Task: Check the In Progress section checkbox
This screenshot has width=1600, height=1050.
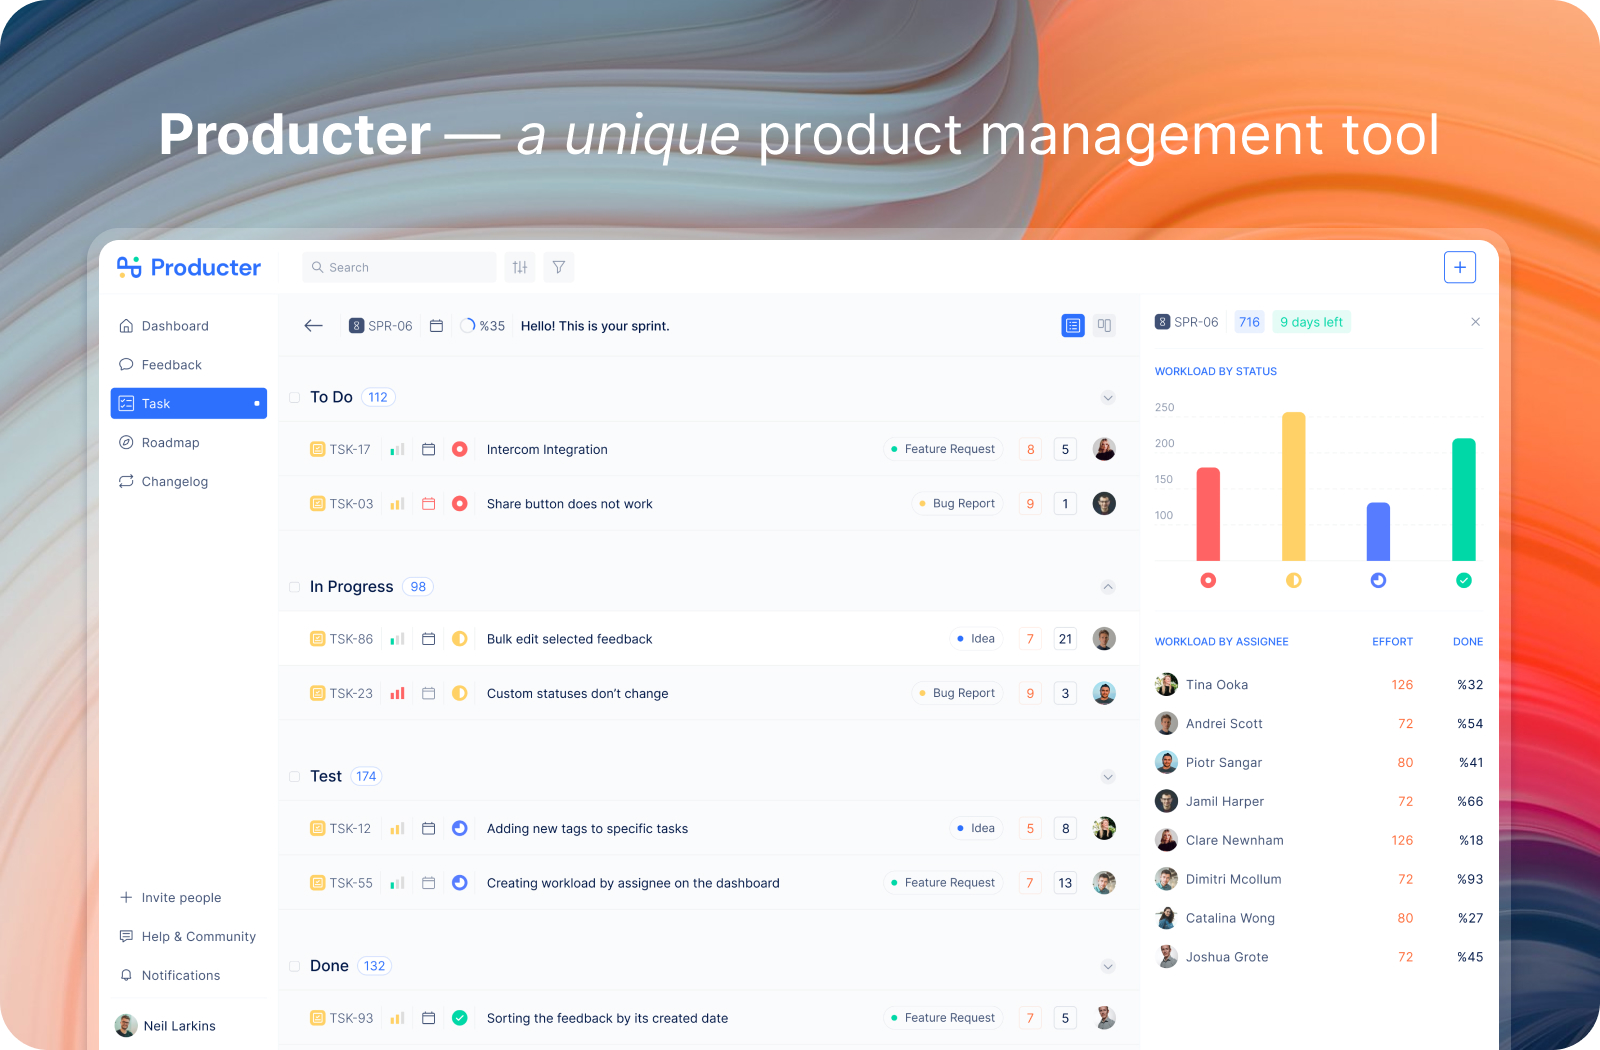Action: click(x=294, y=587)
